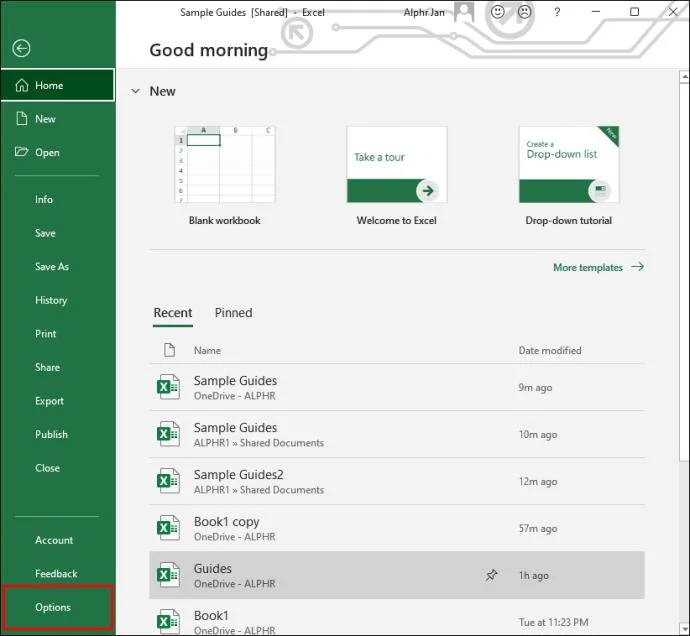This screenshot has width=690, height=636.
Task: Click the file icon in list header
Action: [169, 350]
